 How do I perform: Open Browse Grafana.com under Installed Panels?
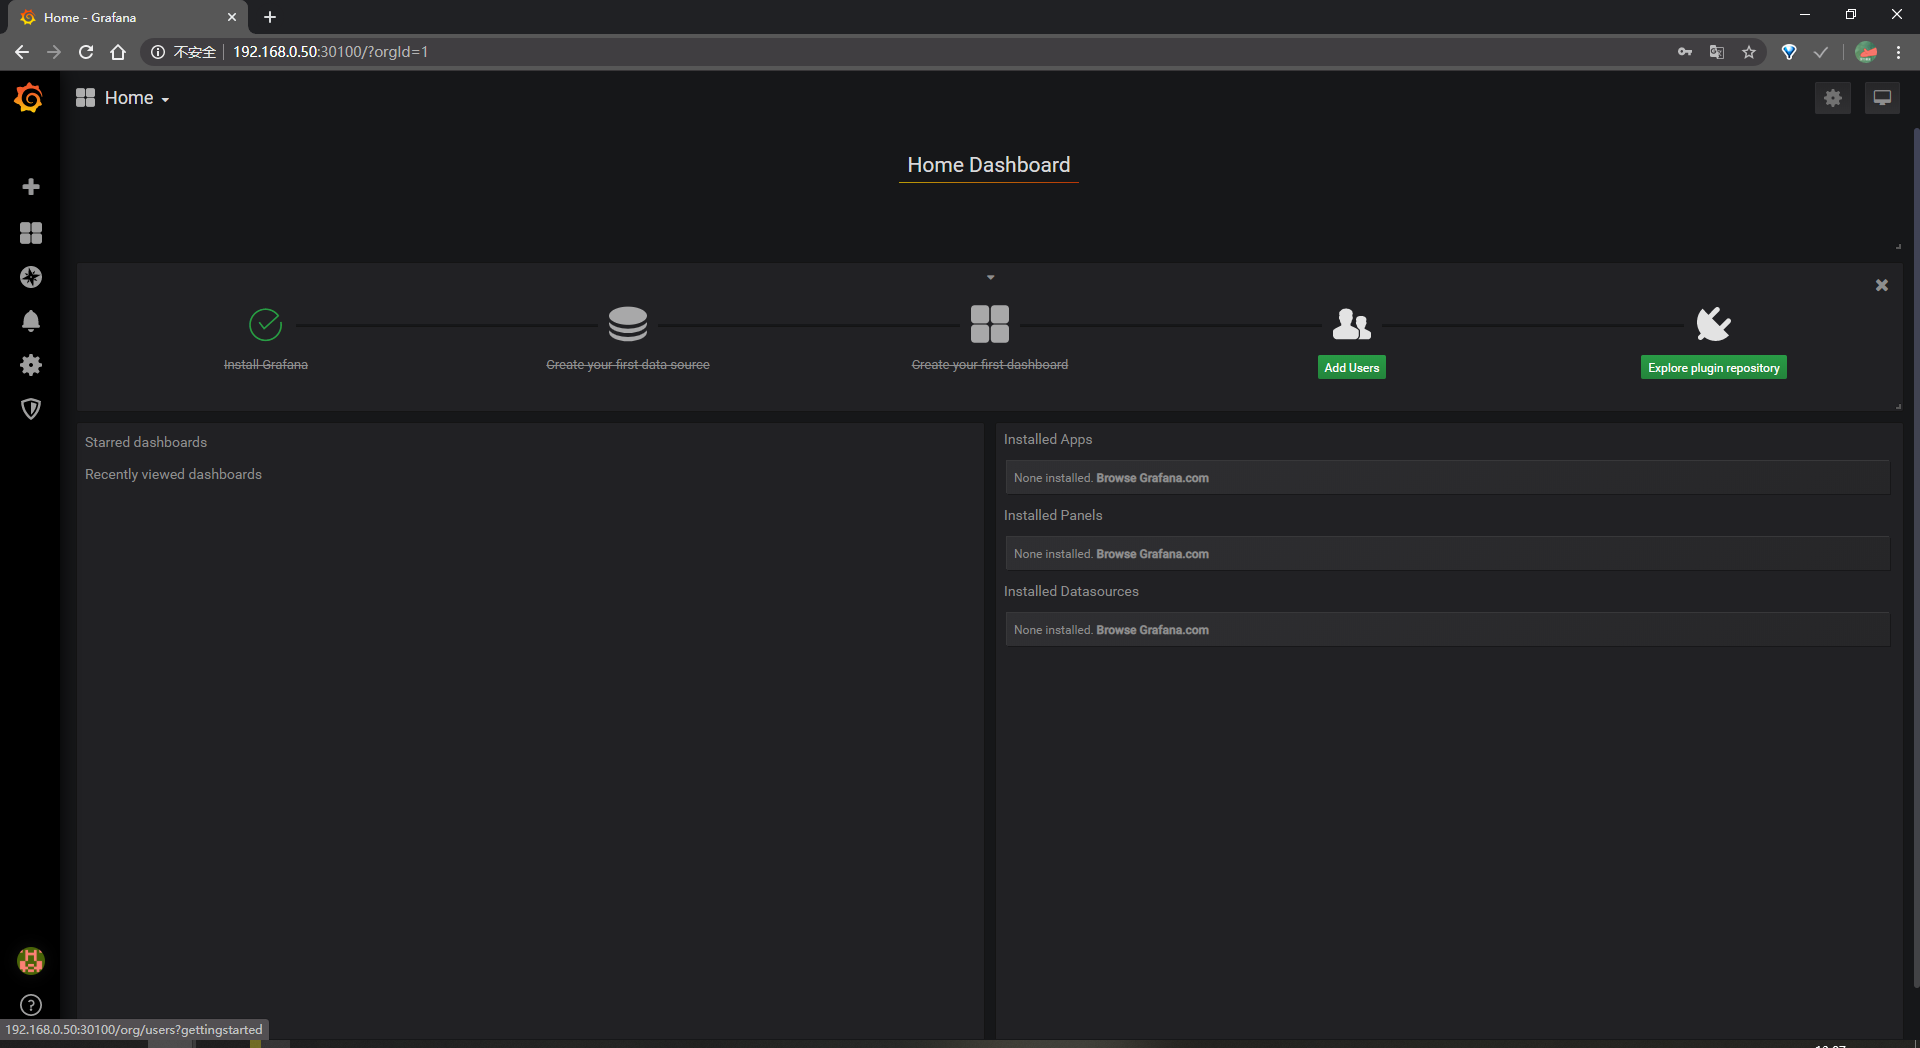[x=1152, y=554]
